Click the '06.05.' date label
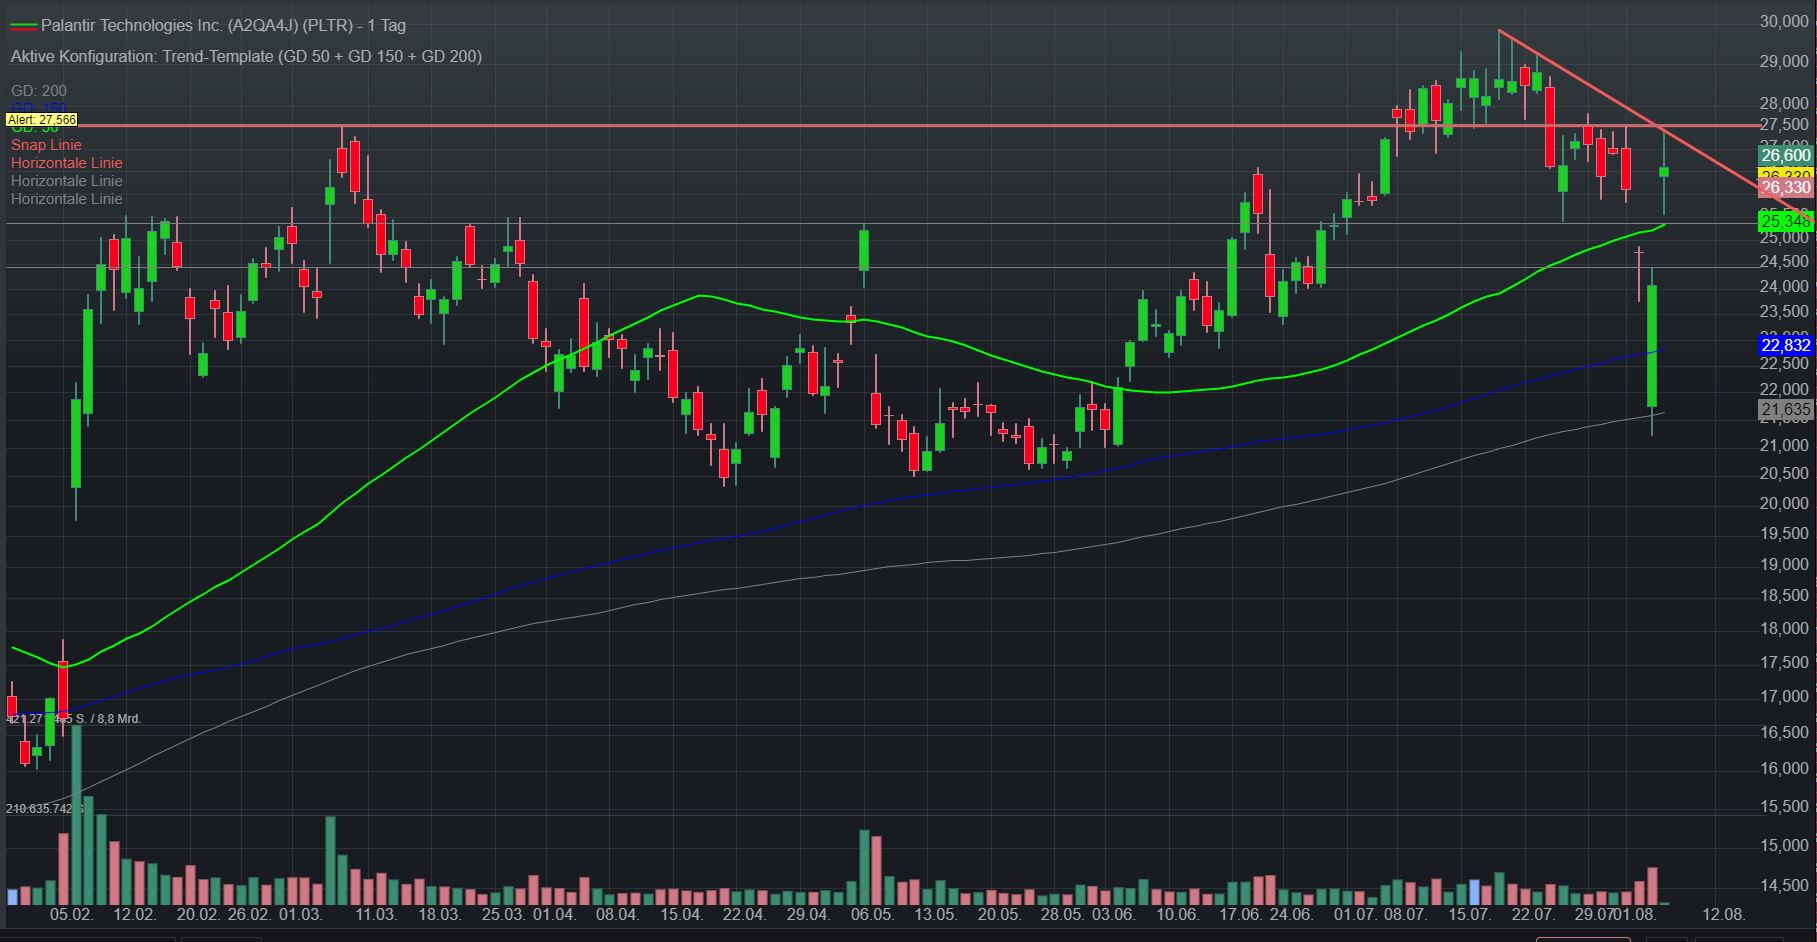 (872, 914)
